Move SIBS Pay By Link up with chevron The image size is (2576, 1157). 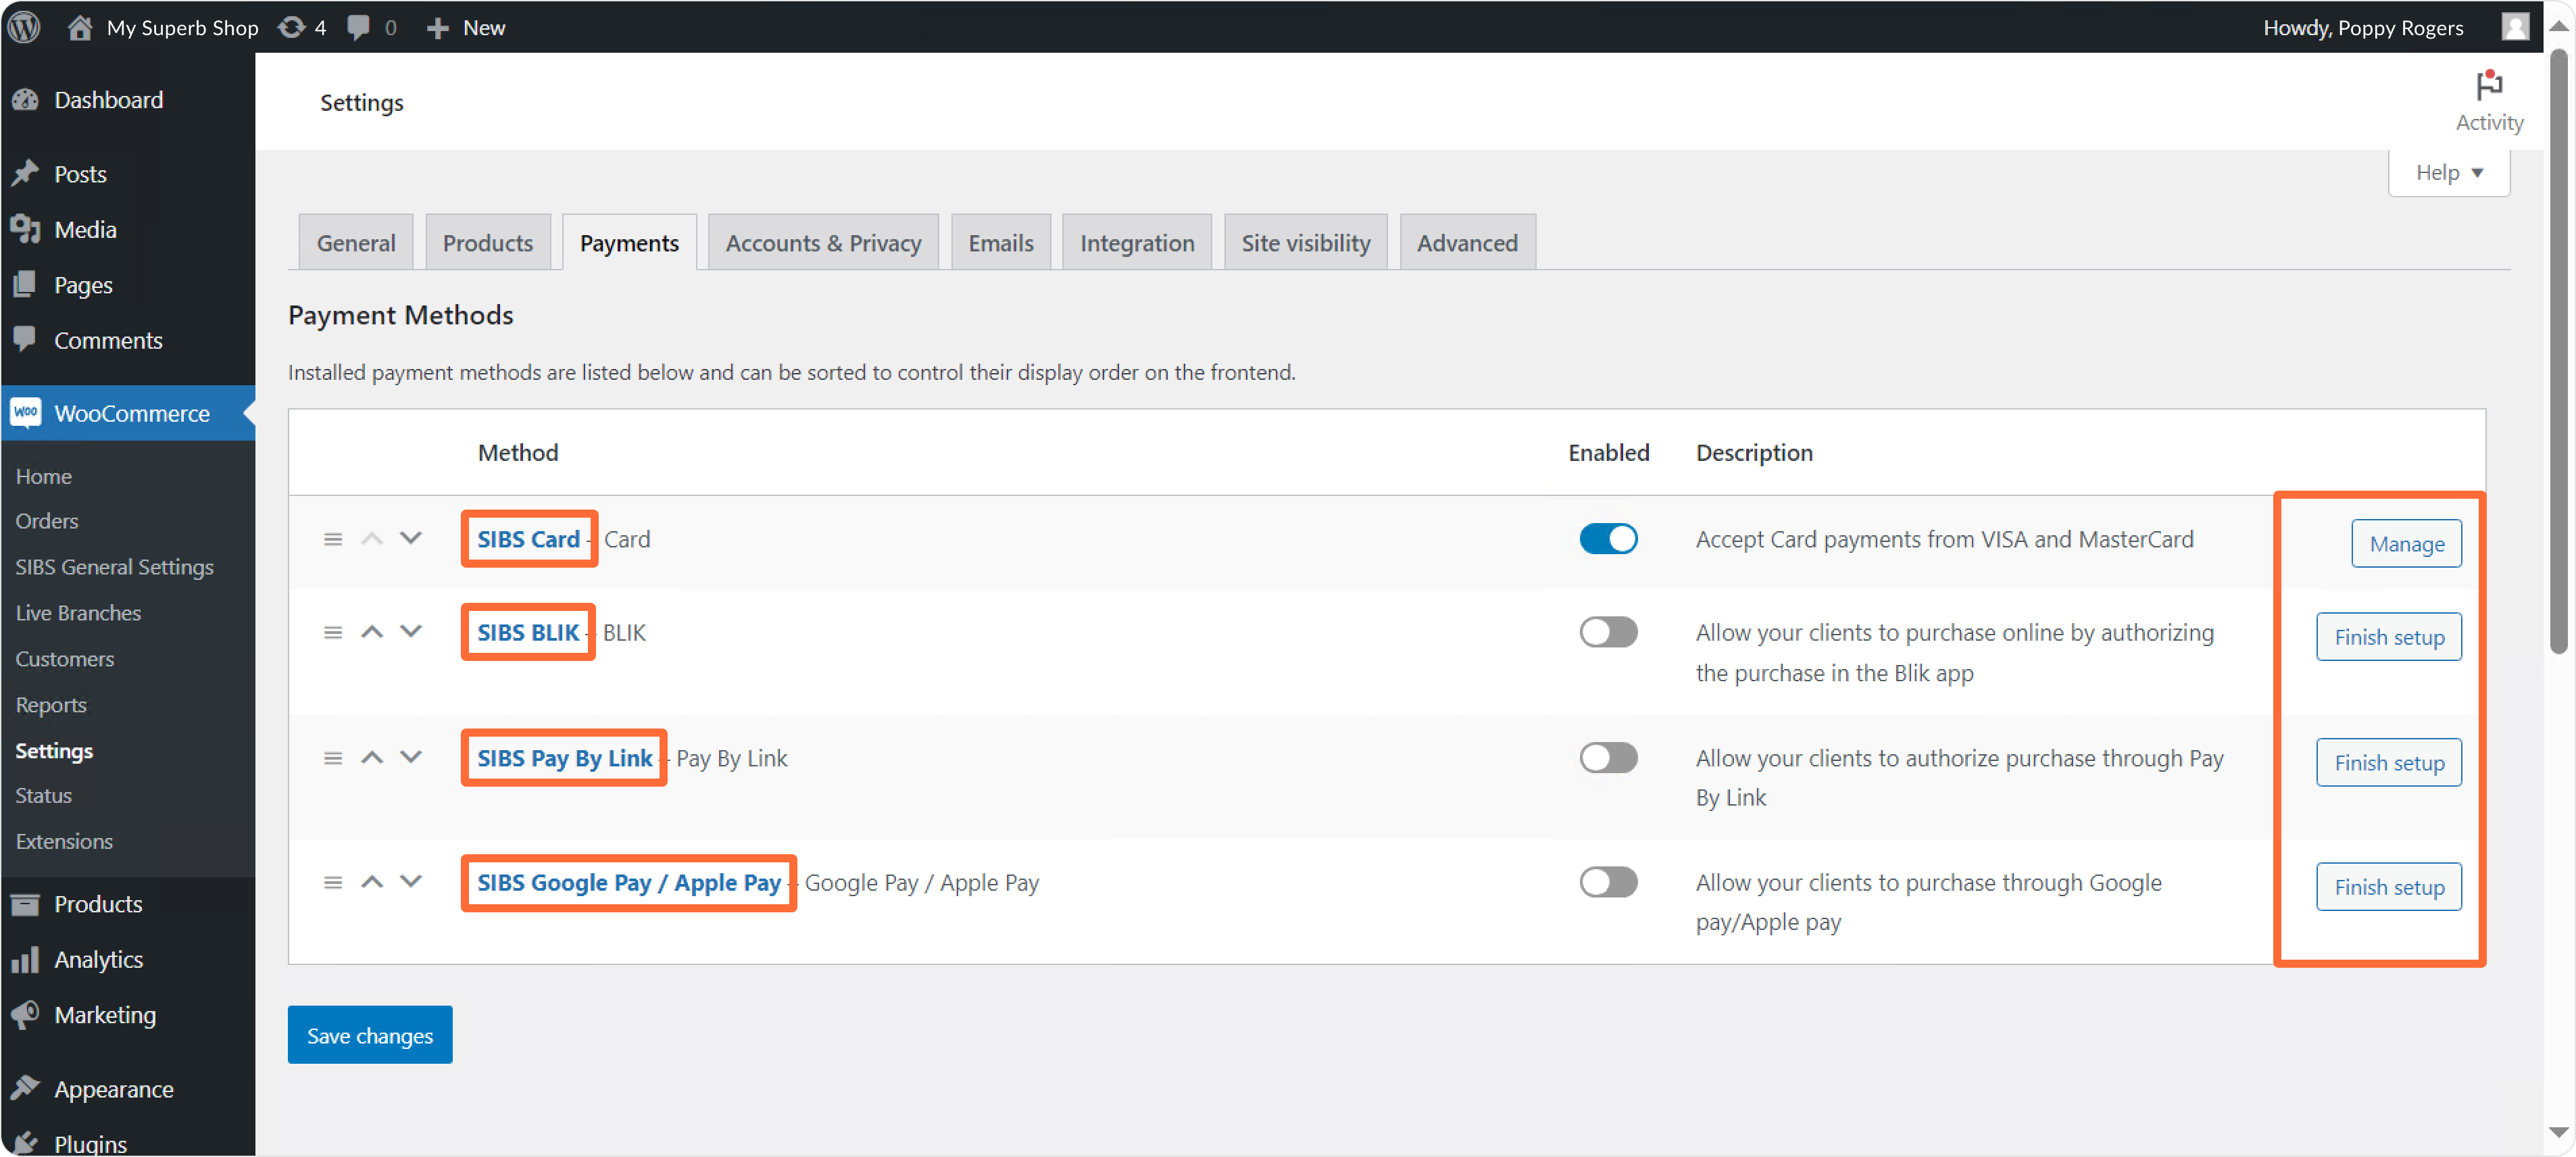click(372, 757)
